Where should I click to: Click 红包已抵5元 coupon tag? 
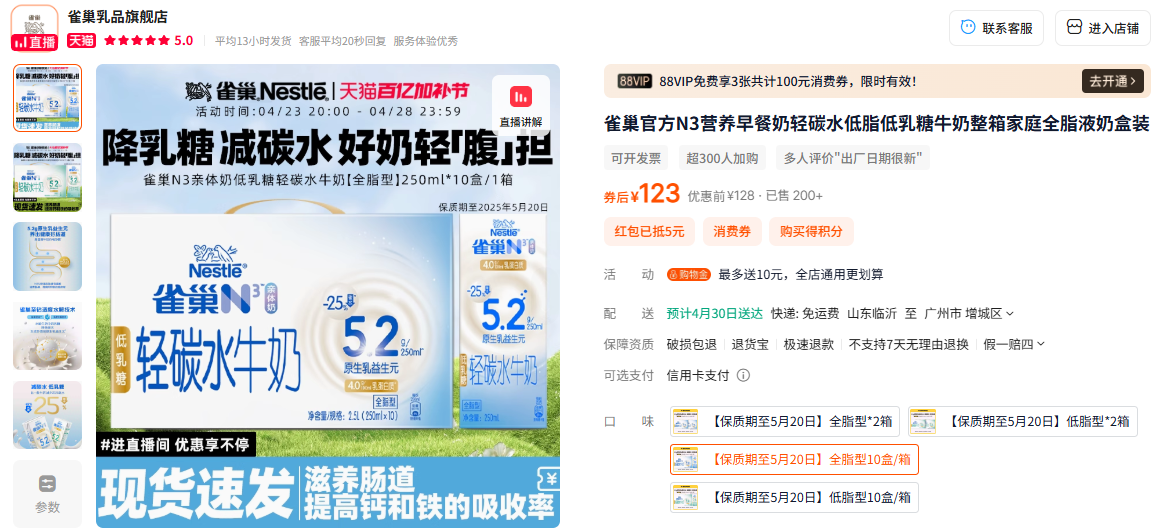point(649,232)
